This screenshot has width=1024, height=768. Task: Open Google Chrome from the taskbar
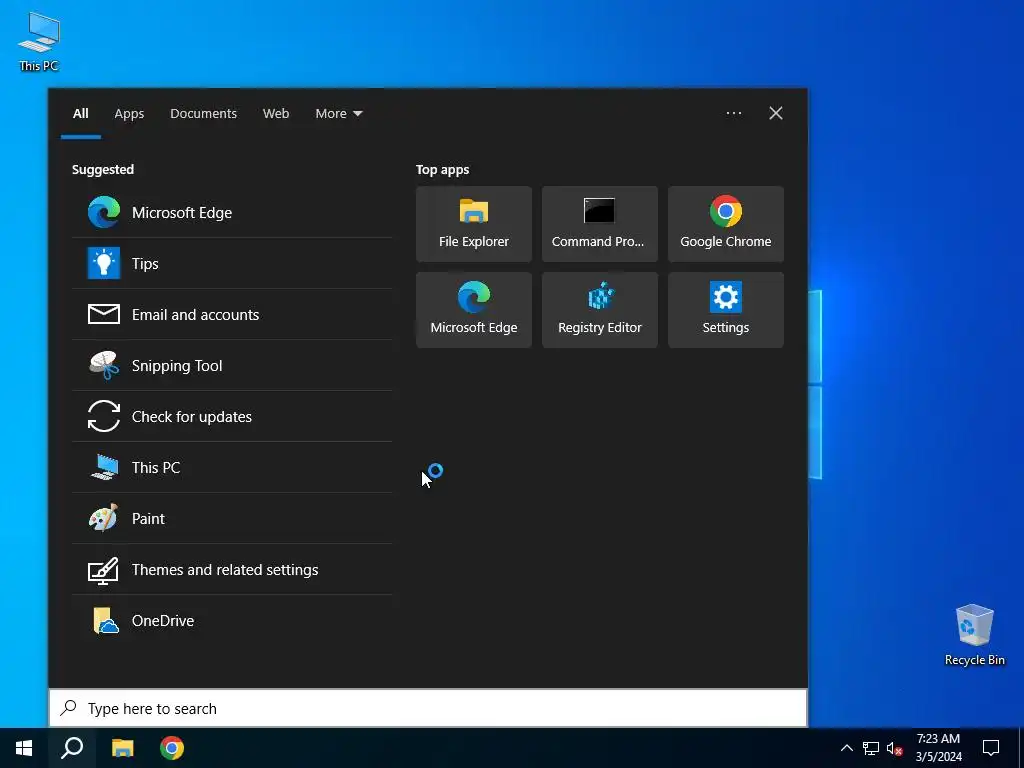click(172, 748)
